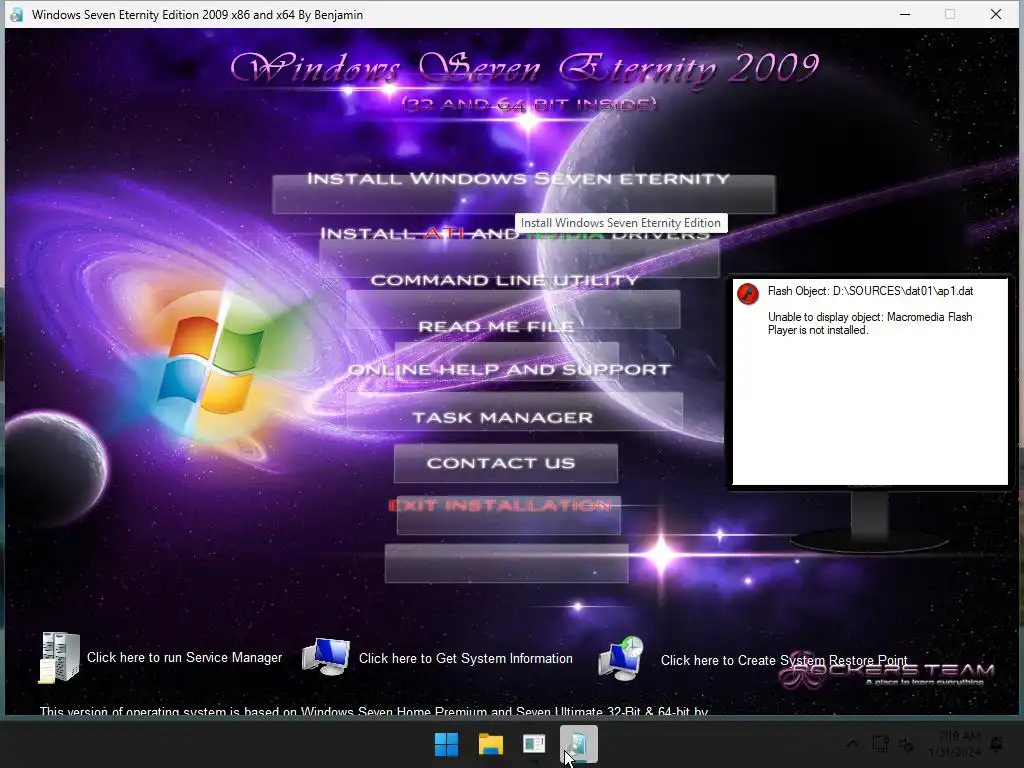This screenshot has height=768, width=1024.
Task: Click the Contact Us button
Action: [x=505, y=464]
